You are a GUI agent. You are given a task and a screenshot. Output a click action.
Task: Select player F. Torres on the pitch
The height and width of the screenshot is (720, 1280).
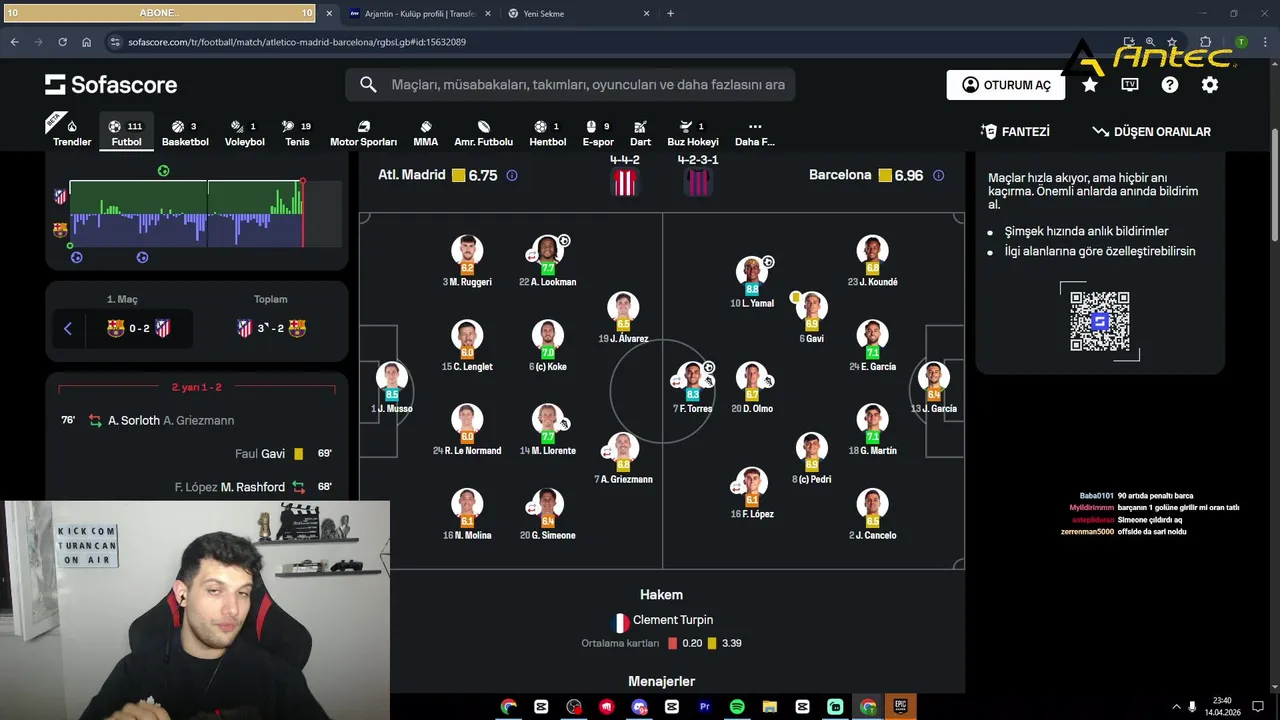tap(692, 388)
